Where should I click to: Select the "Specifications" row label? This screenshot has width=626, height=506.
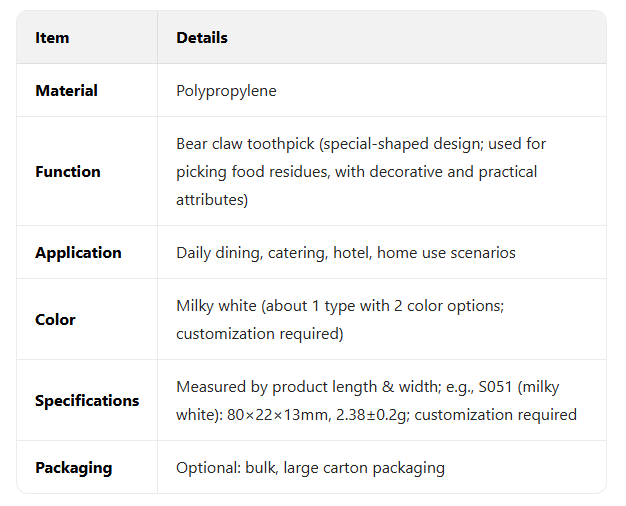(87, 401)
